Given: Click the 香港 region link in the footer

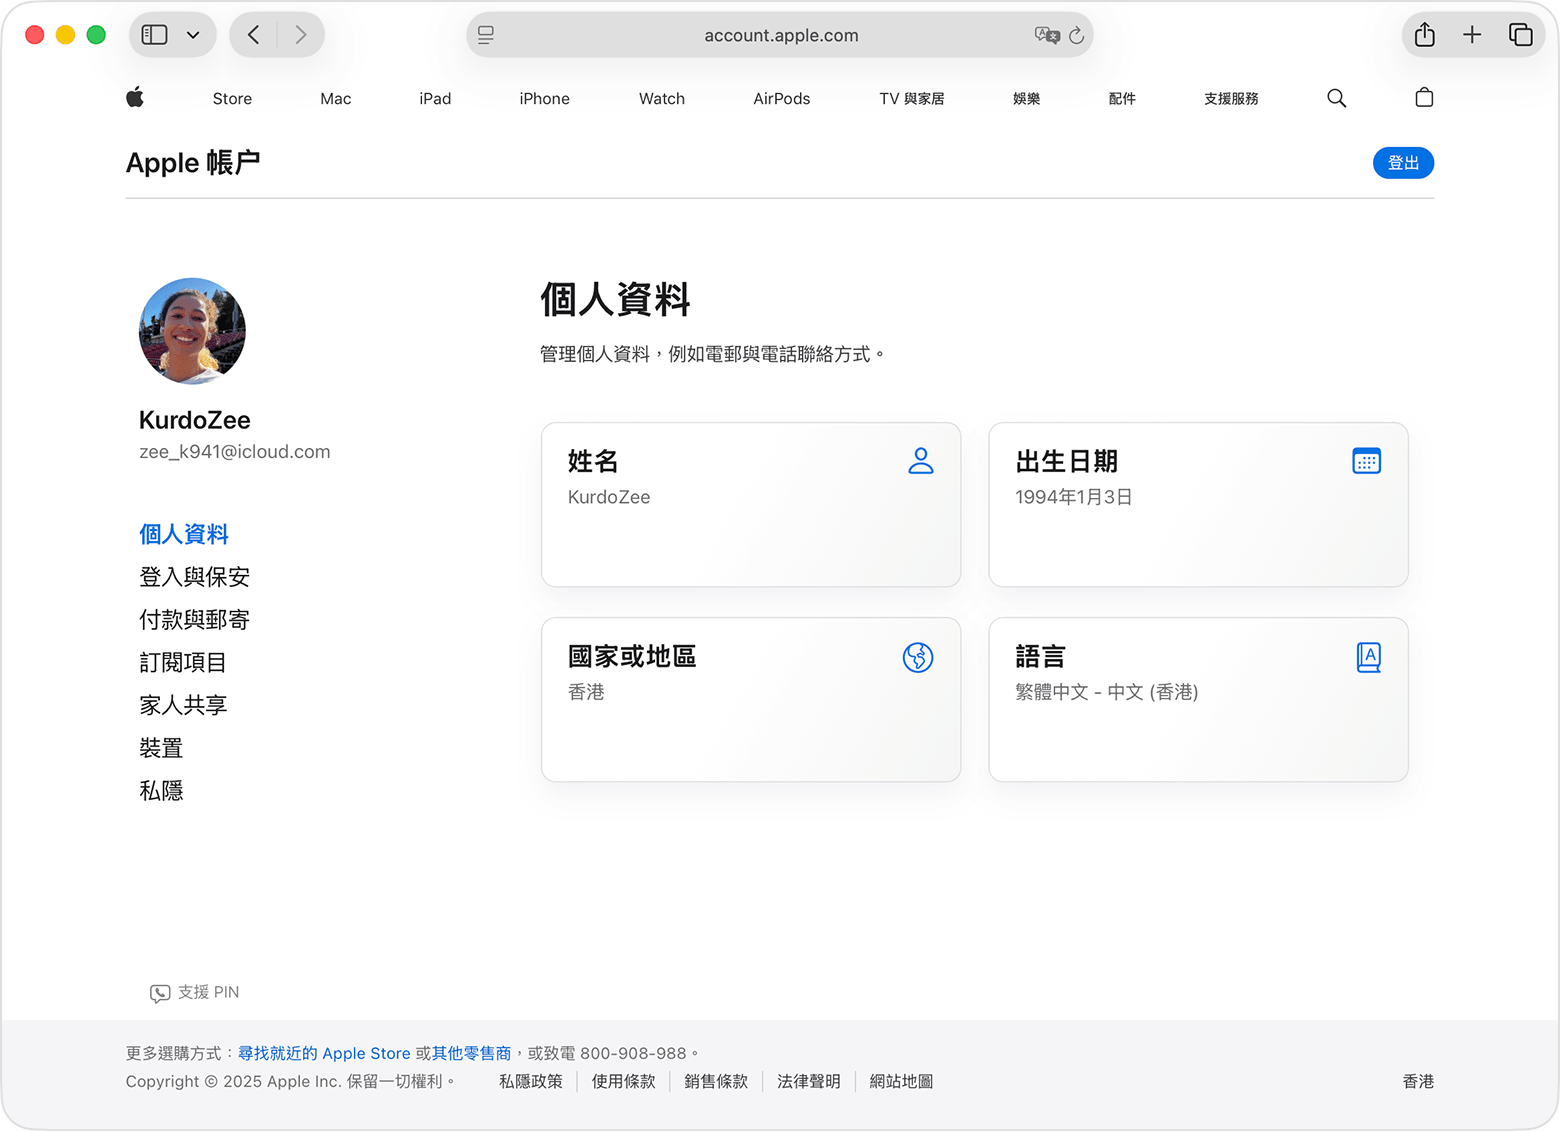Looking at the screenshot, I should (1418, 1081).
